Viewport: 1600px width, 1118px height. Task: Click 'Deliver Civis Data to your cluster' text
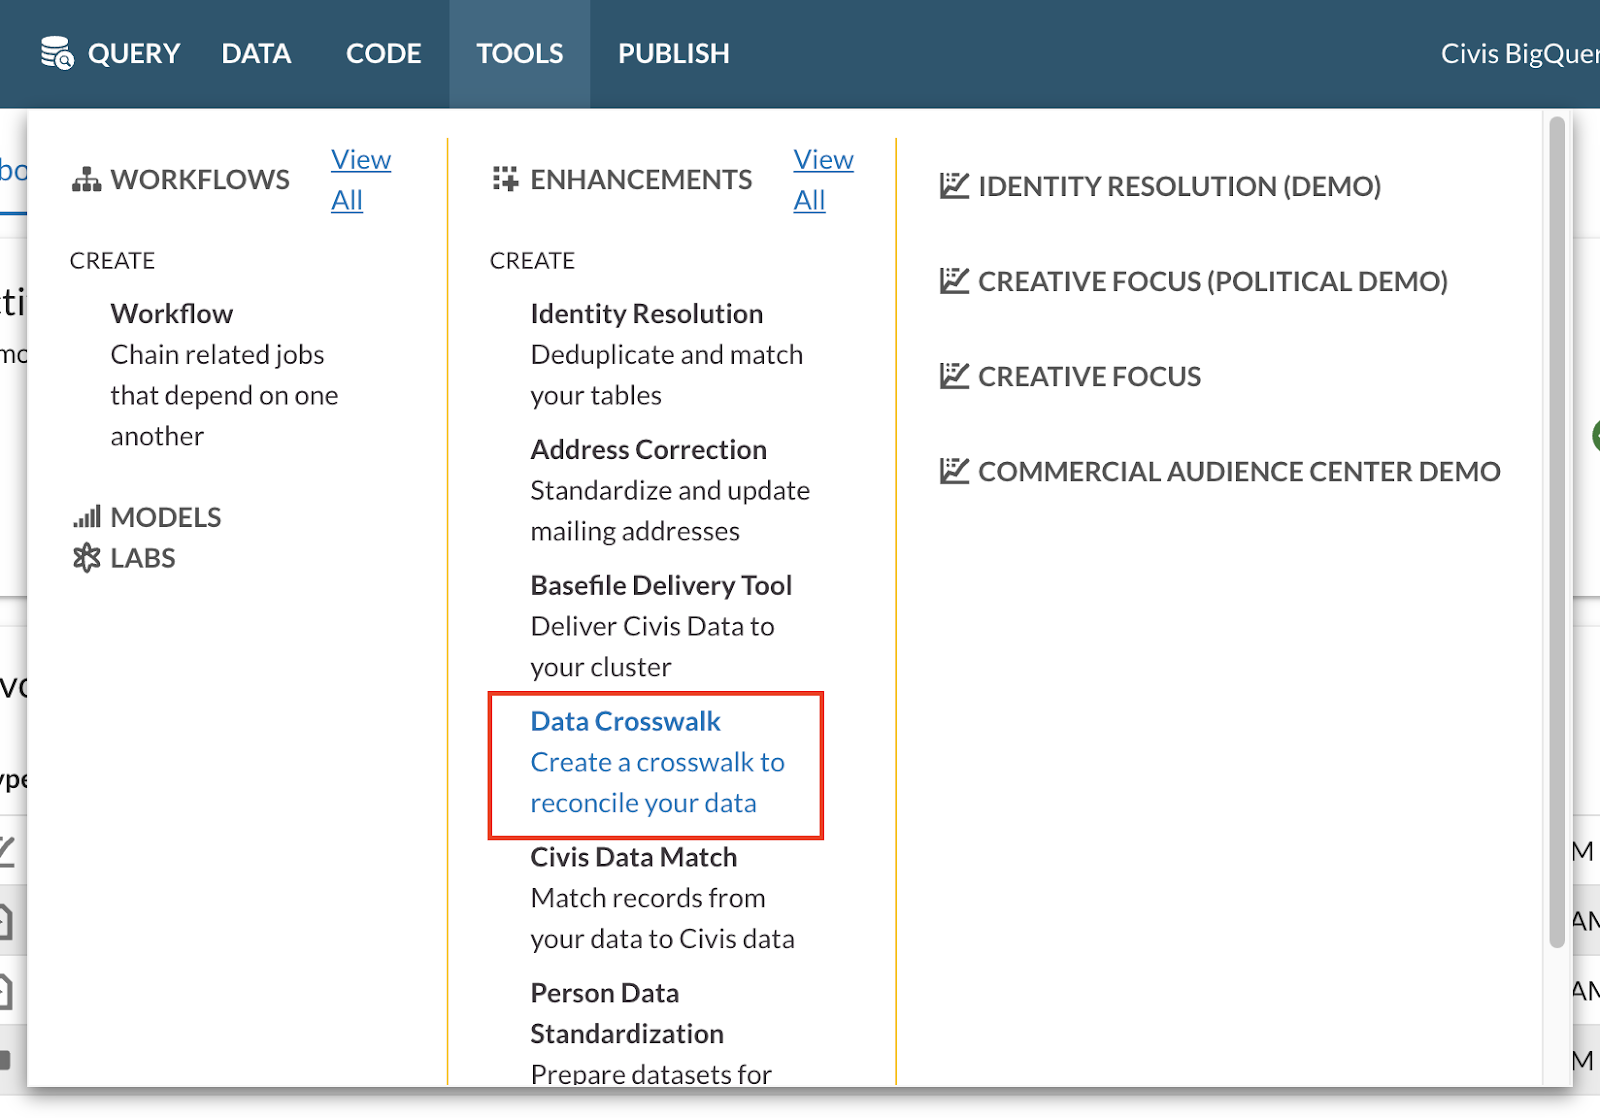653,647
